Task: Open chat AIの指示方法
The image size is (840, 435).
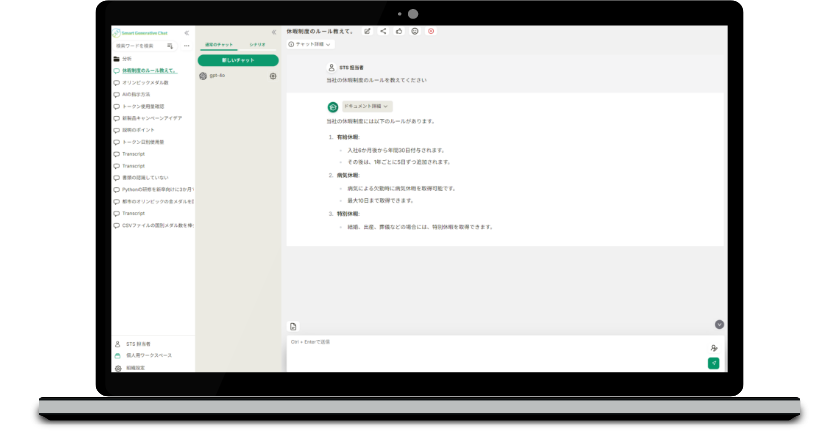Action: click(132, 95)
